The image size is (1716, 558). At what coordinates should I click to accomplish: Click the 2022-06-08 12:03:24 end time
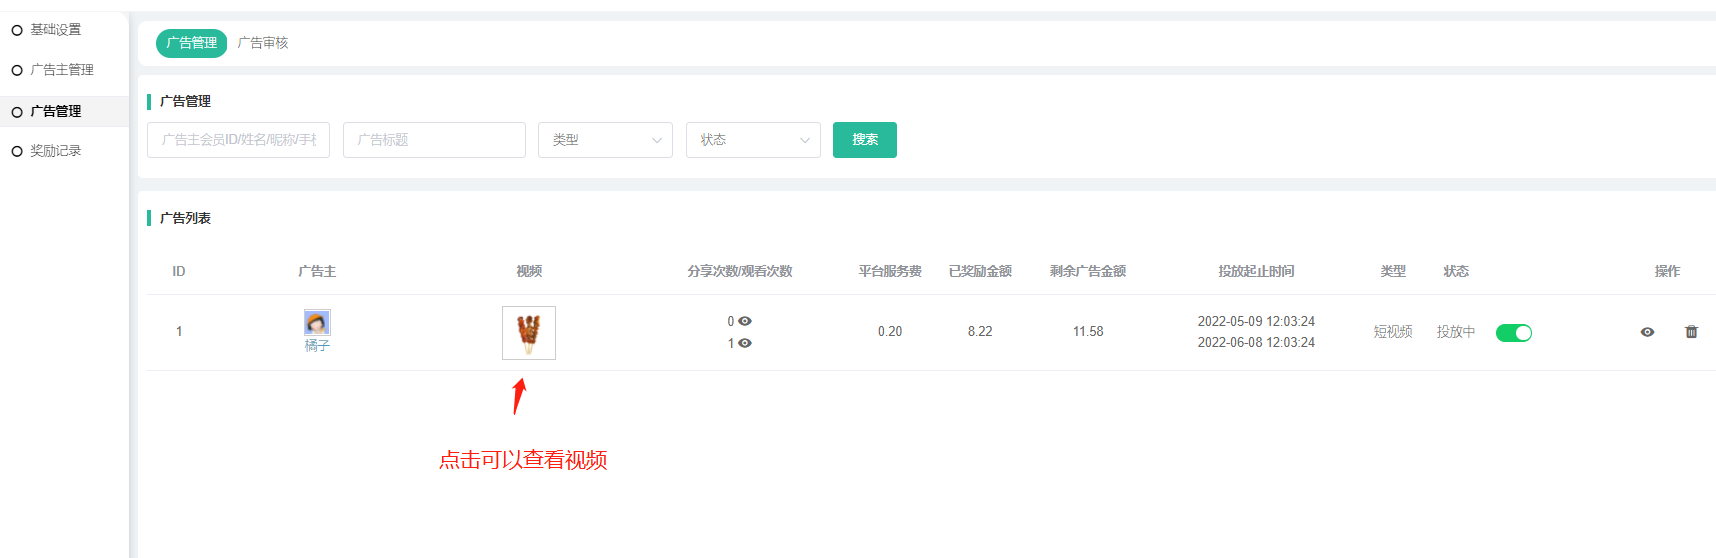(1256, 342)
